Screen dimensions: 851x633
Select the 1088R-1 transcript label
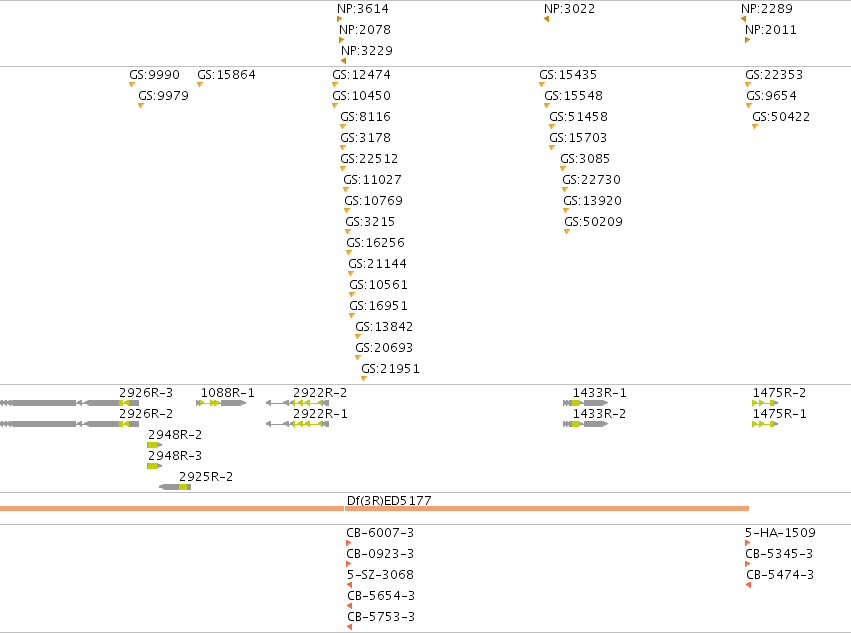click(x=228, y=393)
